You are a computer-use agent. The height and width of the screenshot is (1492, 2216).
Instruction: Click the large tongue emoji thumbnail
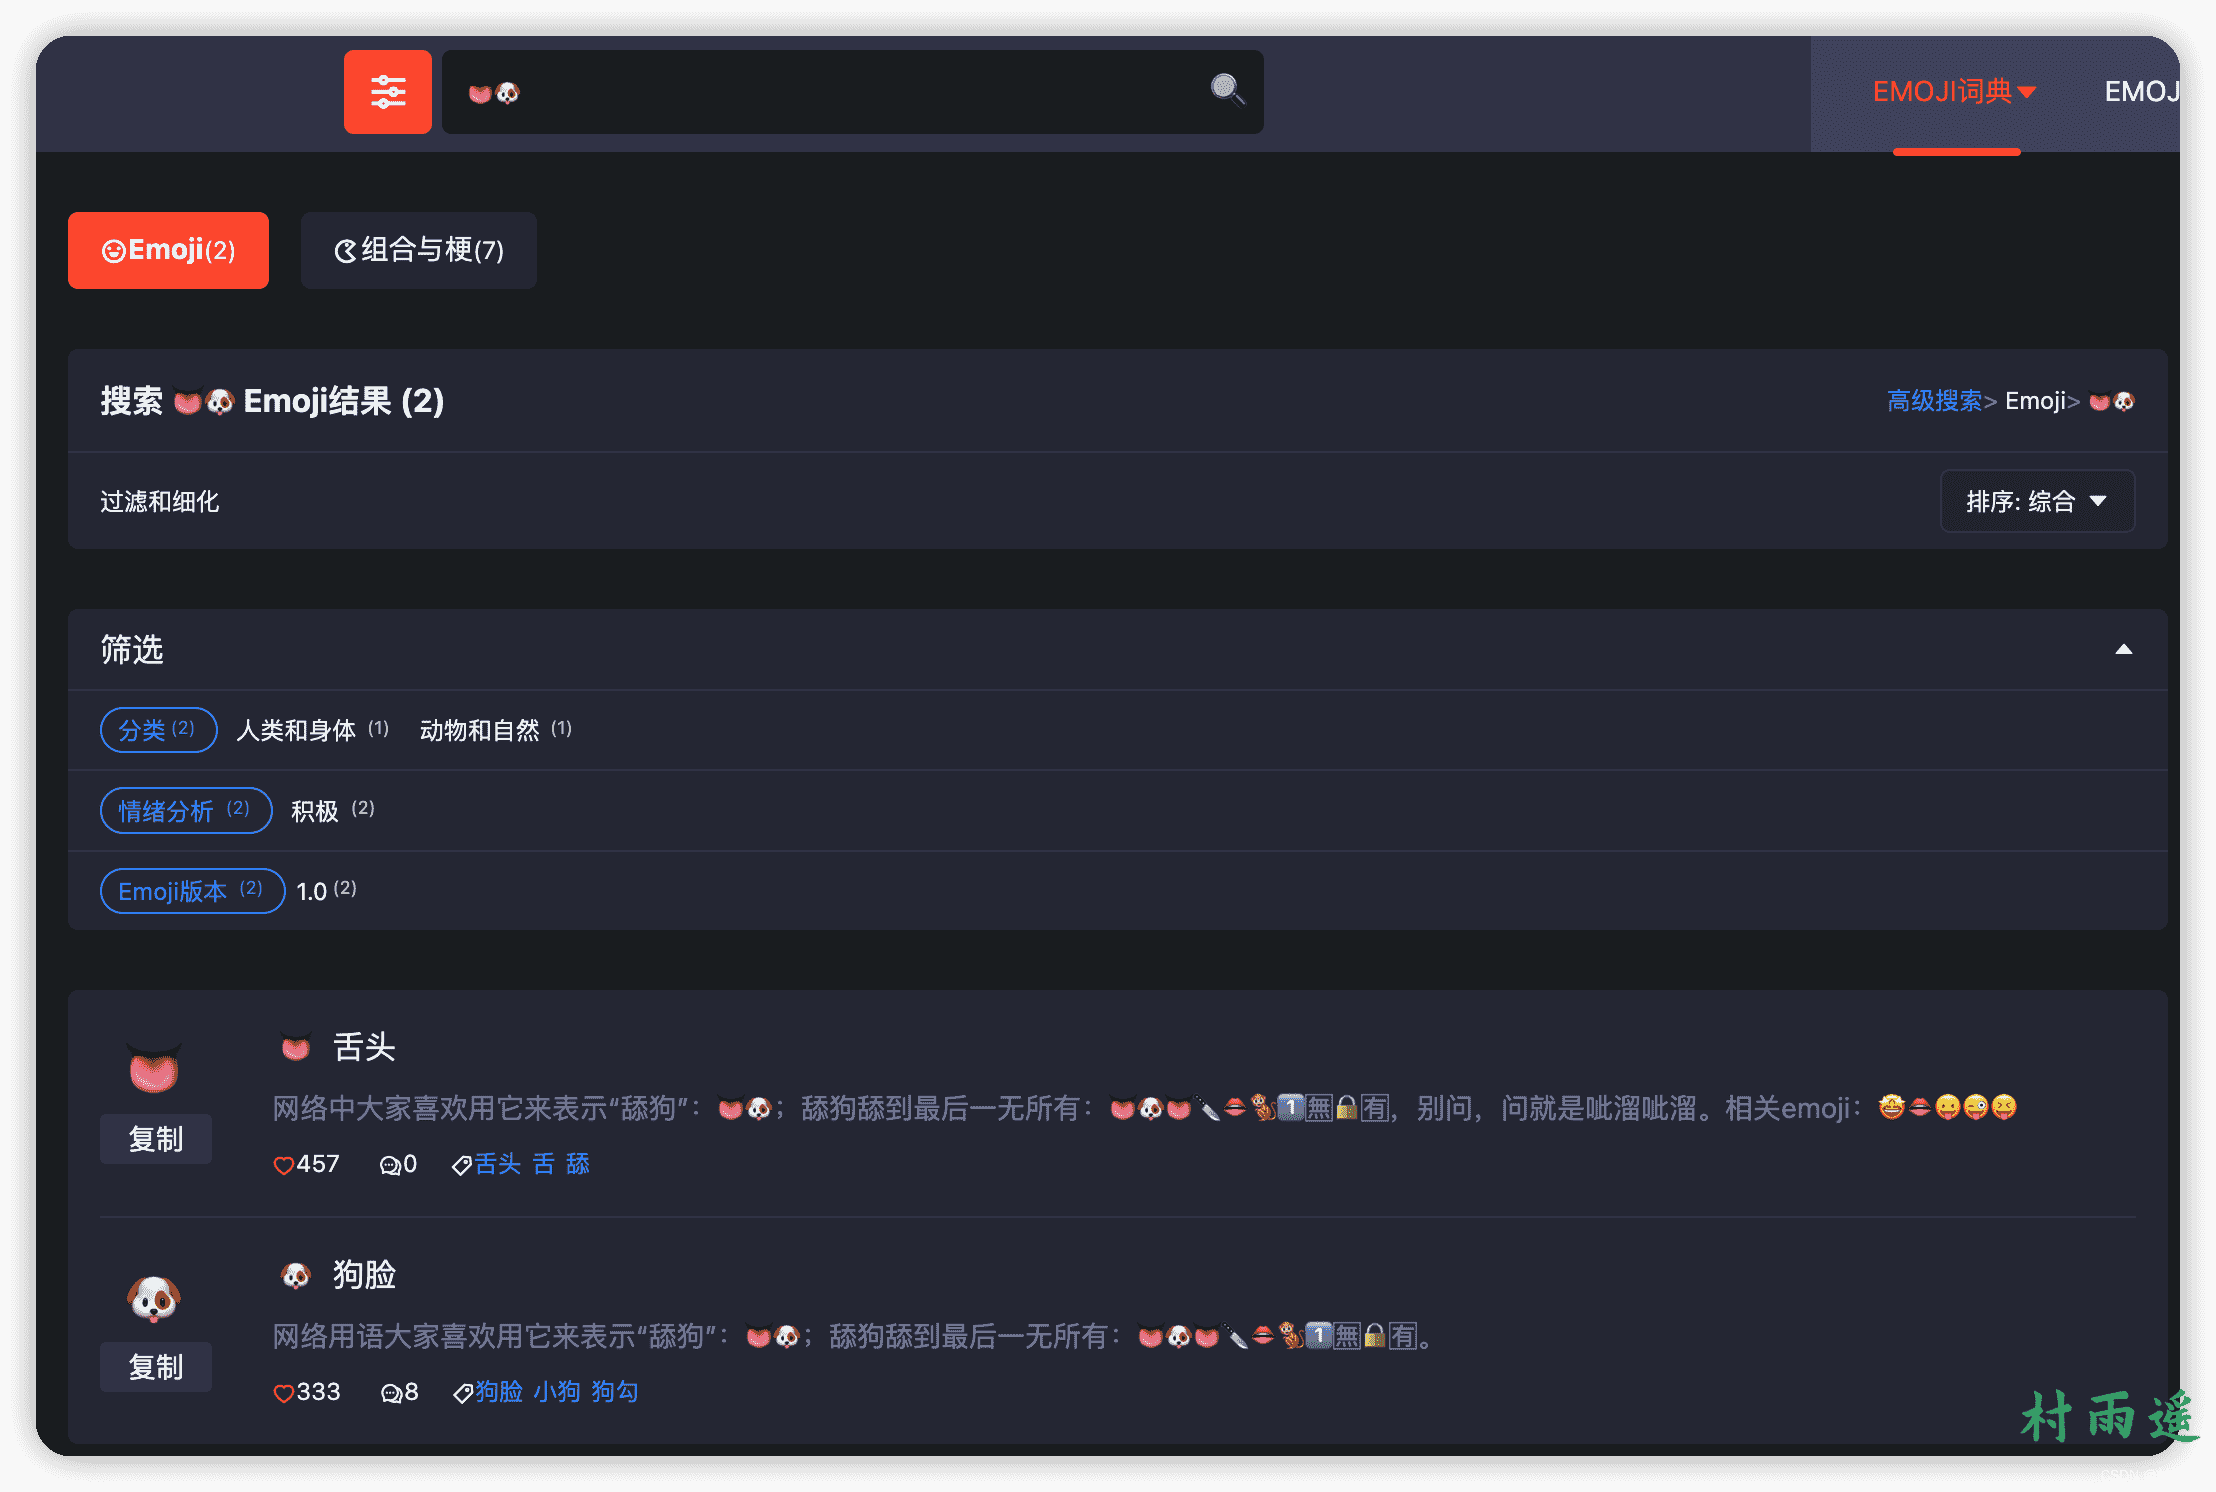[x=154, y=1069]
